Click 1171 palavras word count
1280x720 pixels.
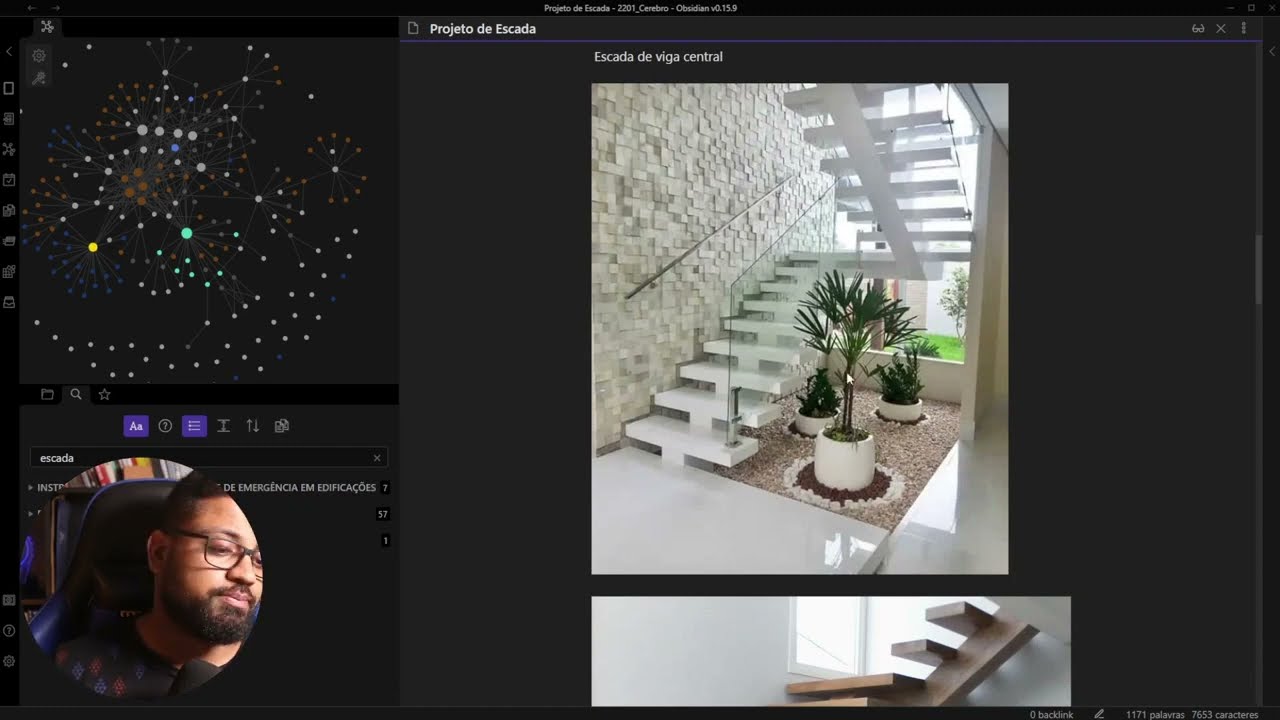1155,714
